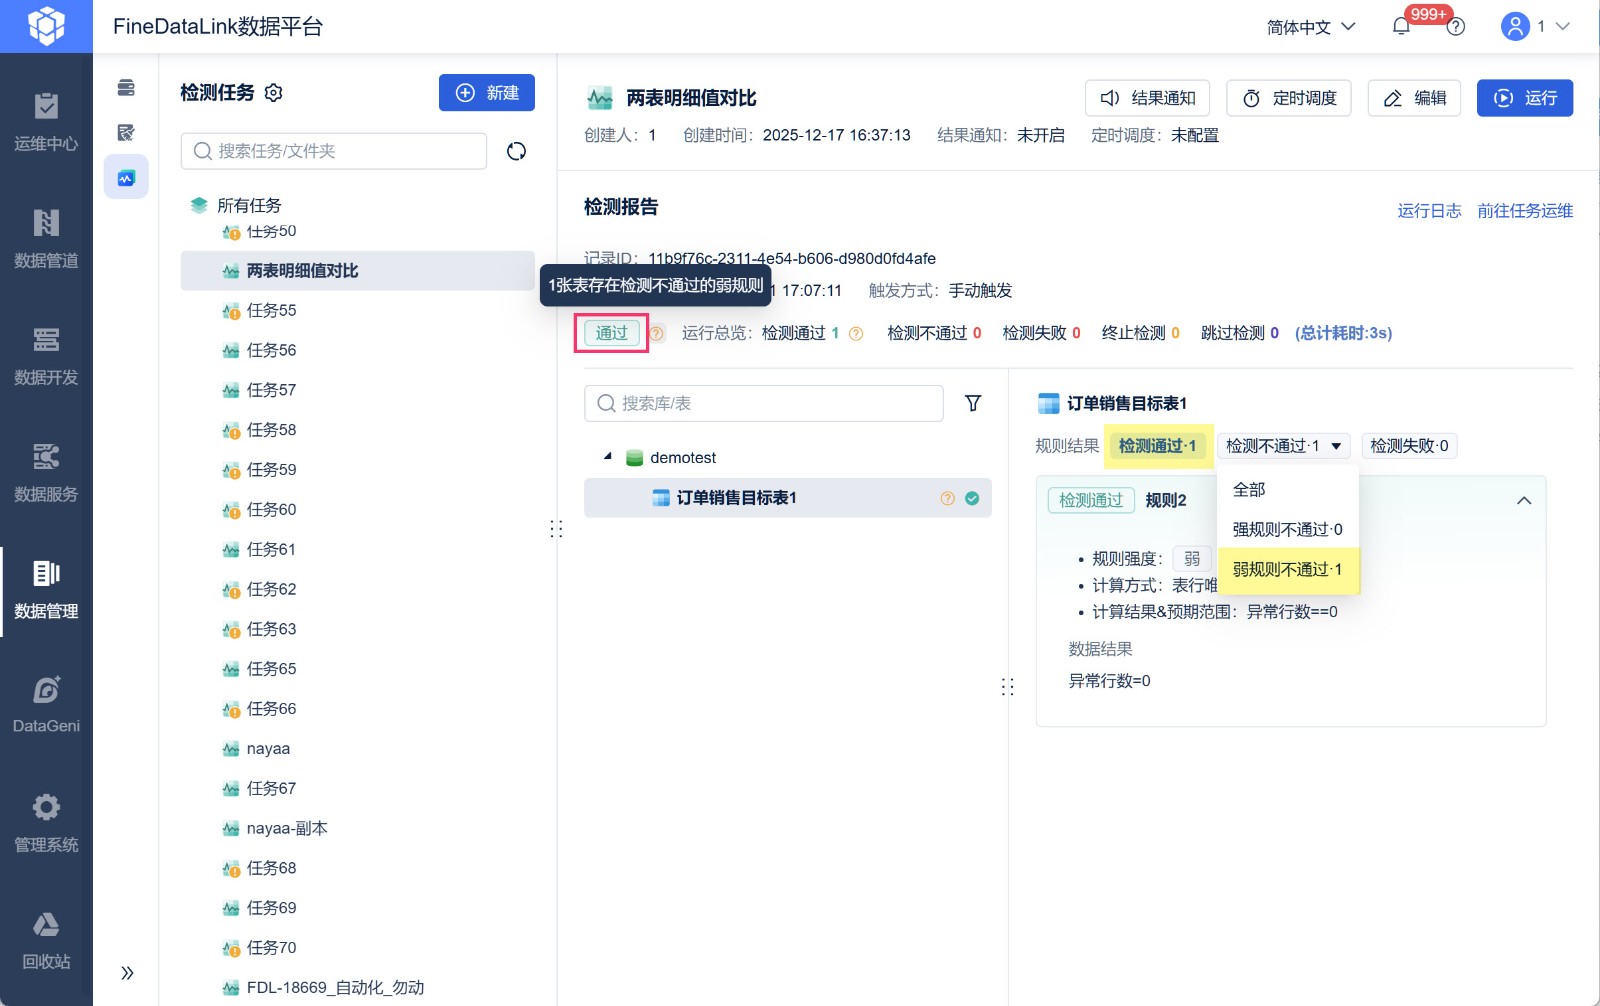The height and width of the screenshot is (1006, 1600).
Task: Choose 弱规则不通过·1 menu option
Action: point(1288,570)
